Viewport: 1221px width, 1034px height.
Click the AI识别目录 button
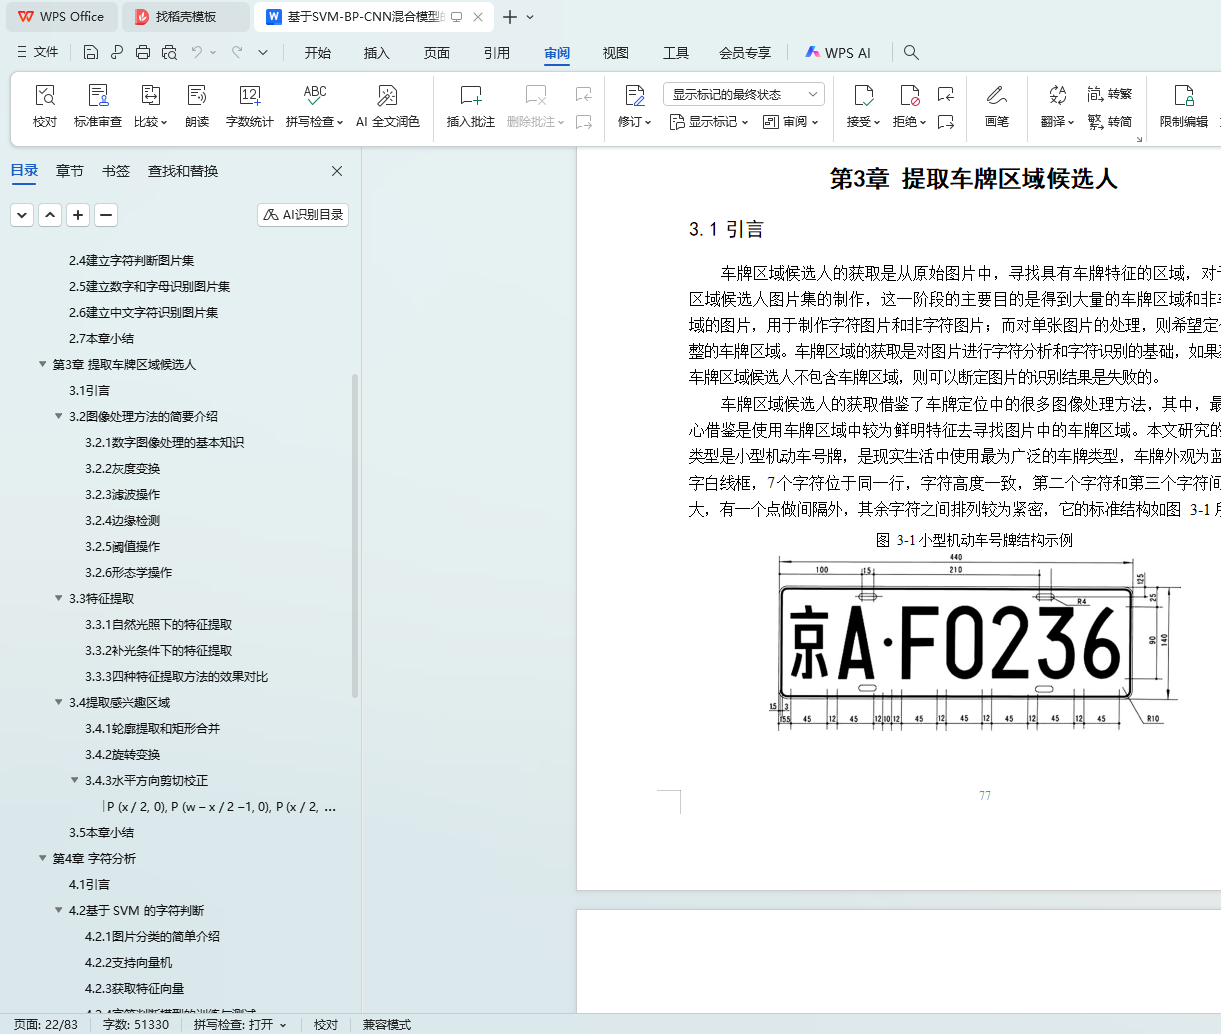(x=303, y=215)
